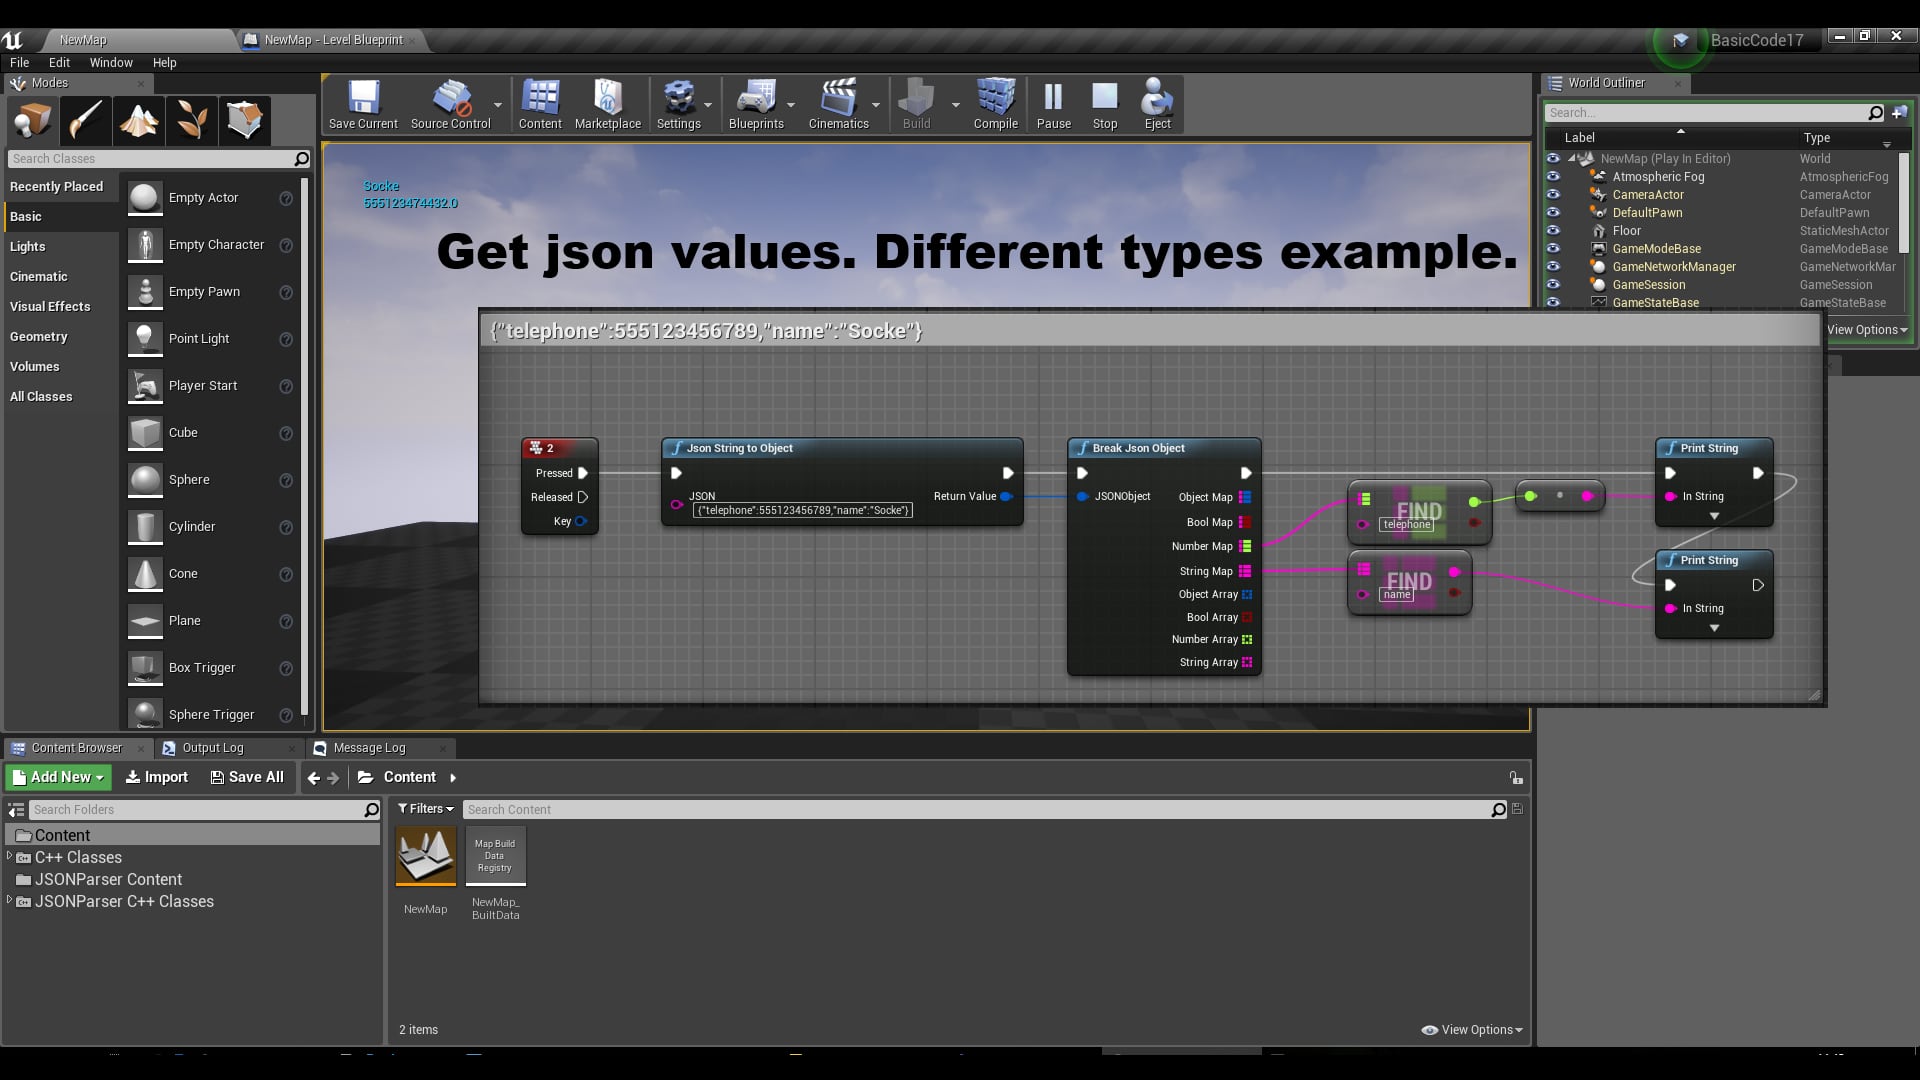Open the Edit menu

[59, 62]
